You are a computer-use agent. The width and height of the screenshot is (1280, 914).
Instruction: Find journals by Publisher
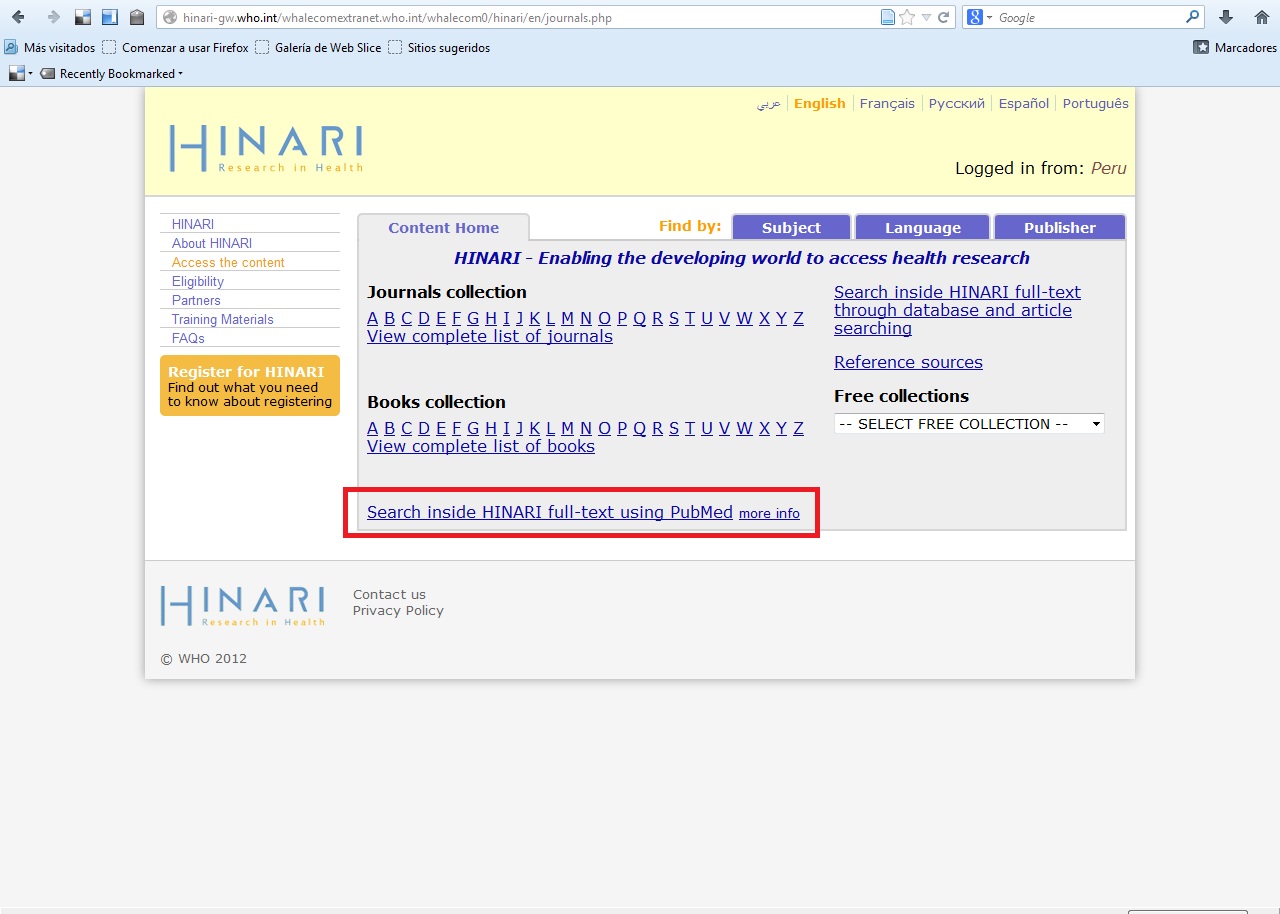(1060, 227)
